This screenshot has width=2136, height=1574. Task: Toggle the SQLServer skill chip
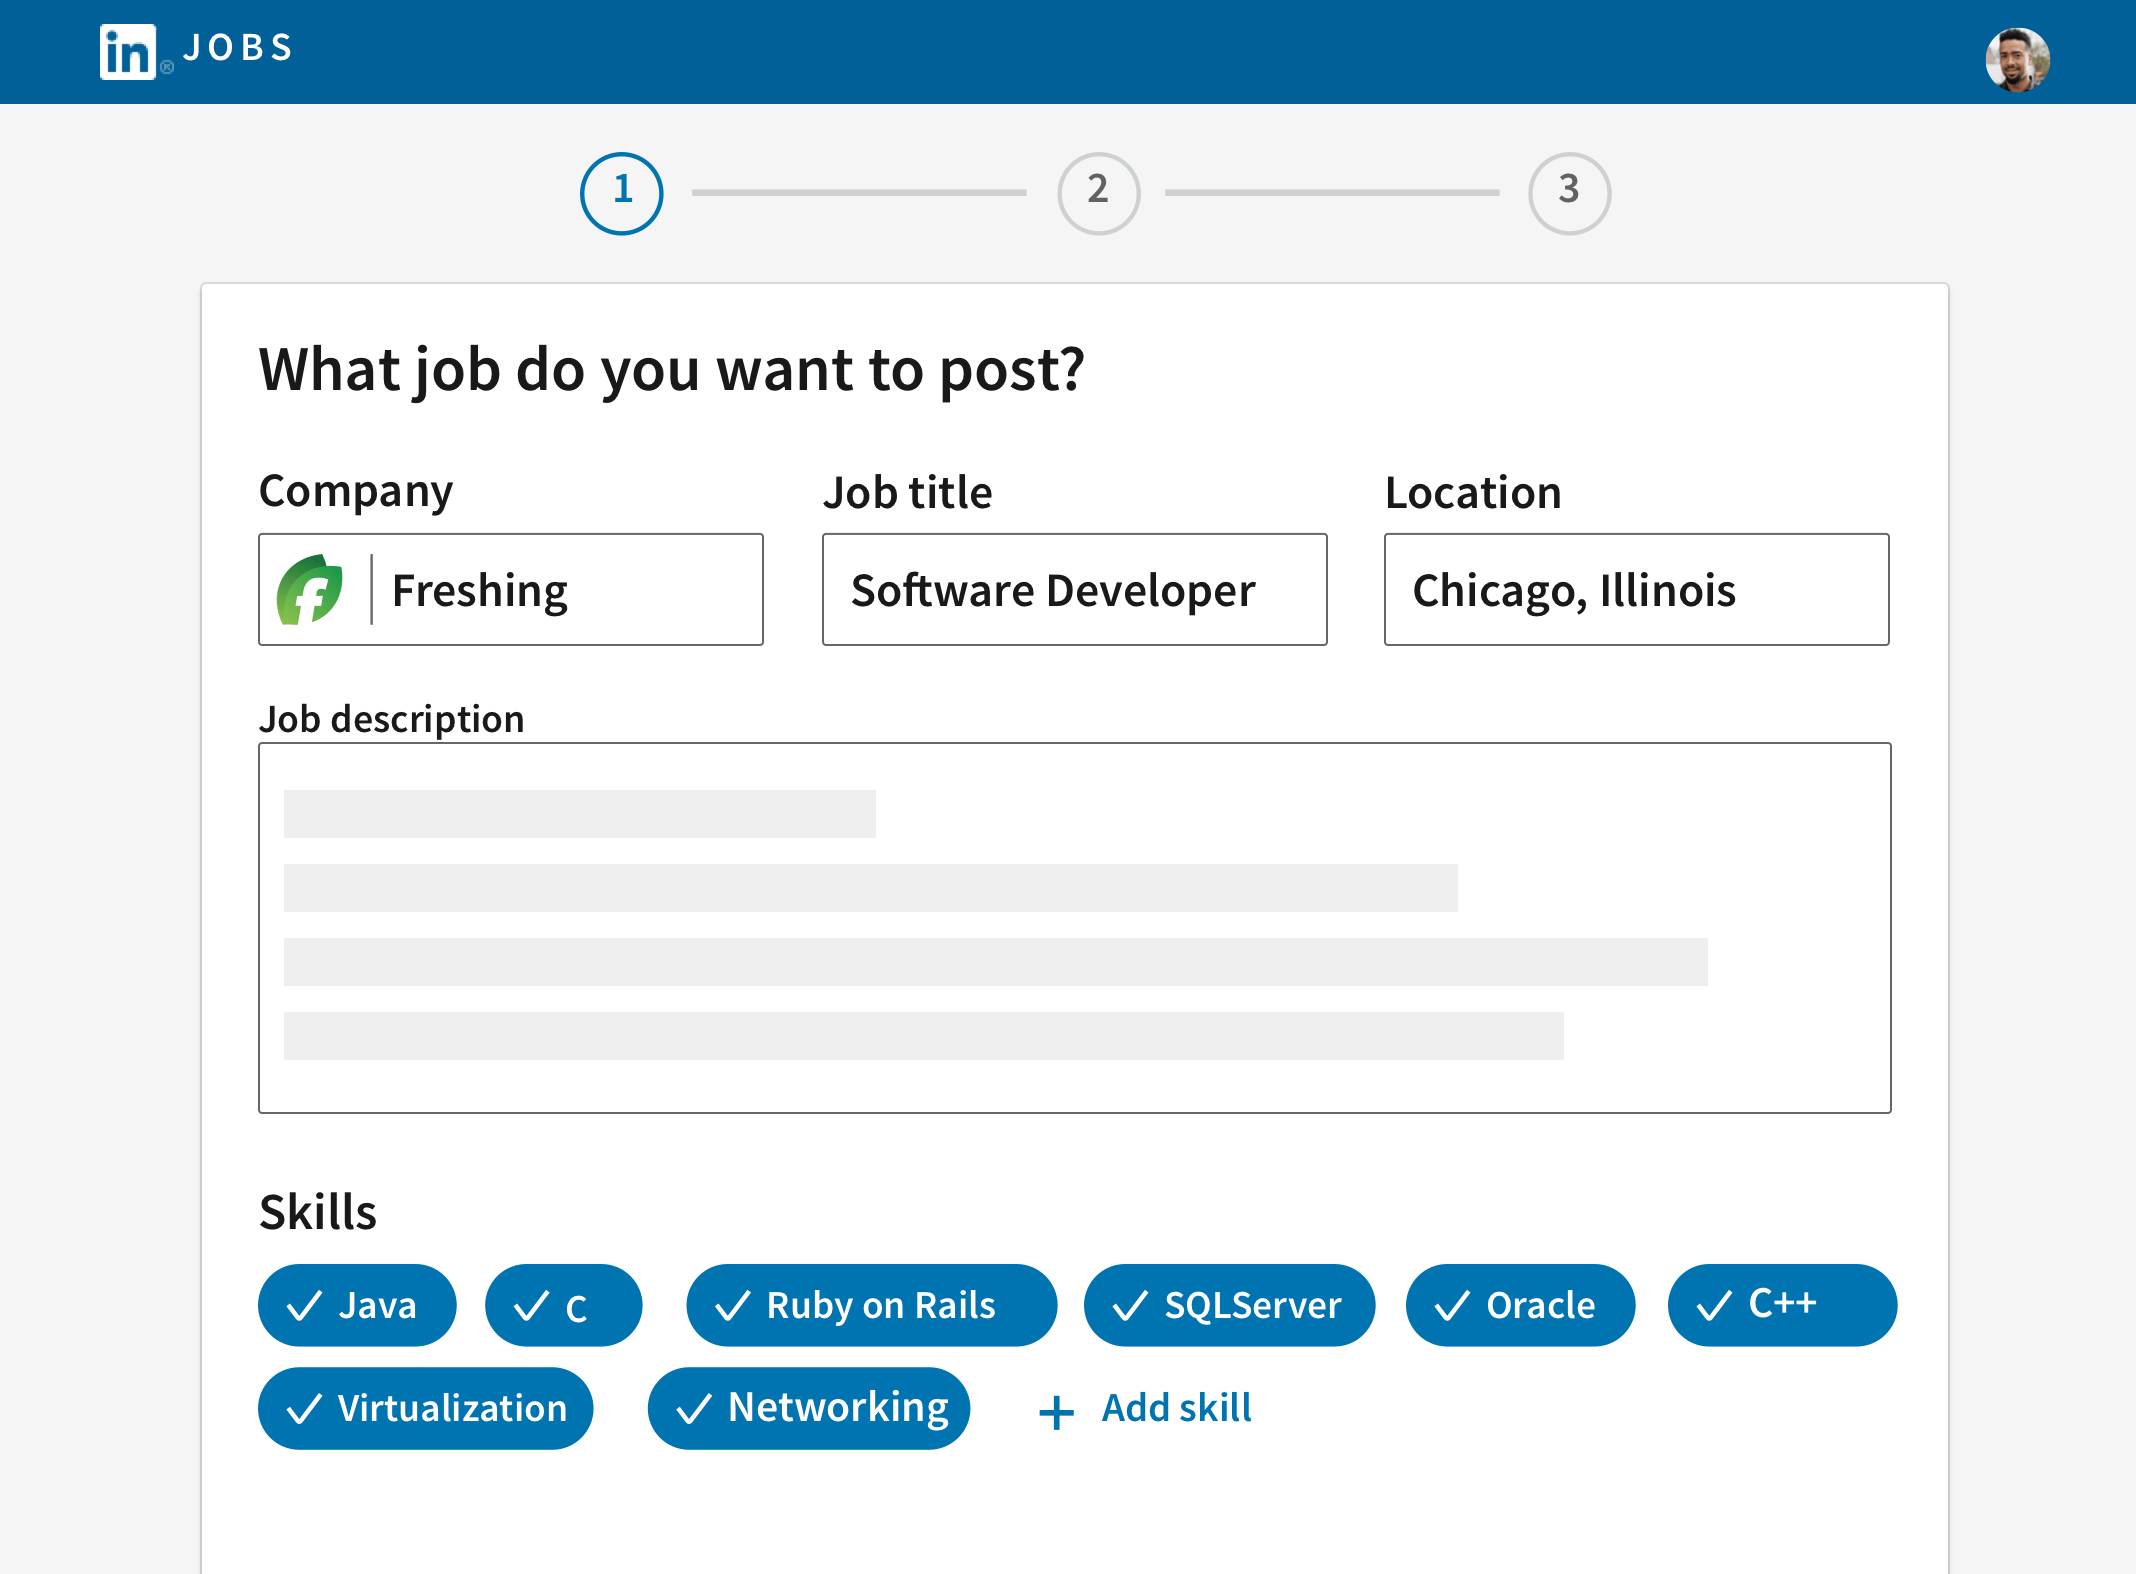(x=1229, y=1305)
